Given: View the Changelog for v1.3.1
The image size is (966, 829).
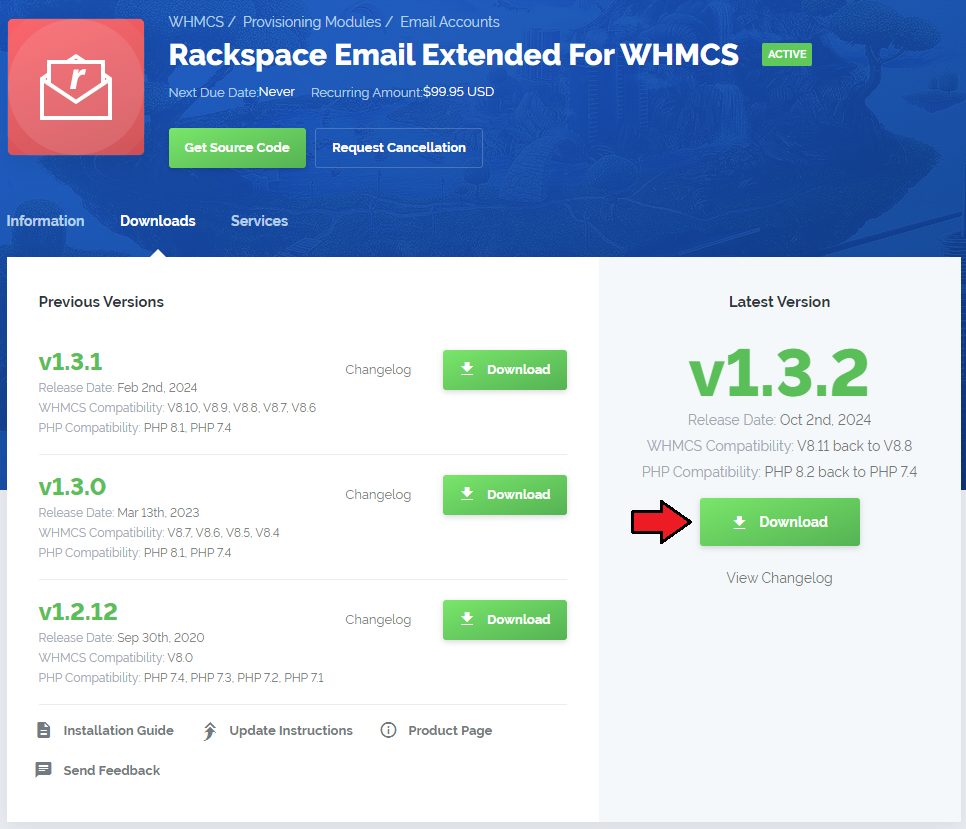Looking at the screenshot, I should [x=378, y=370].
